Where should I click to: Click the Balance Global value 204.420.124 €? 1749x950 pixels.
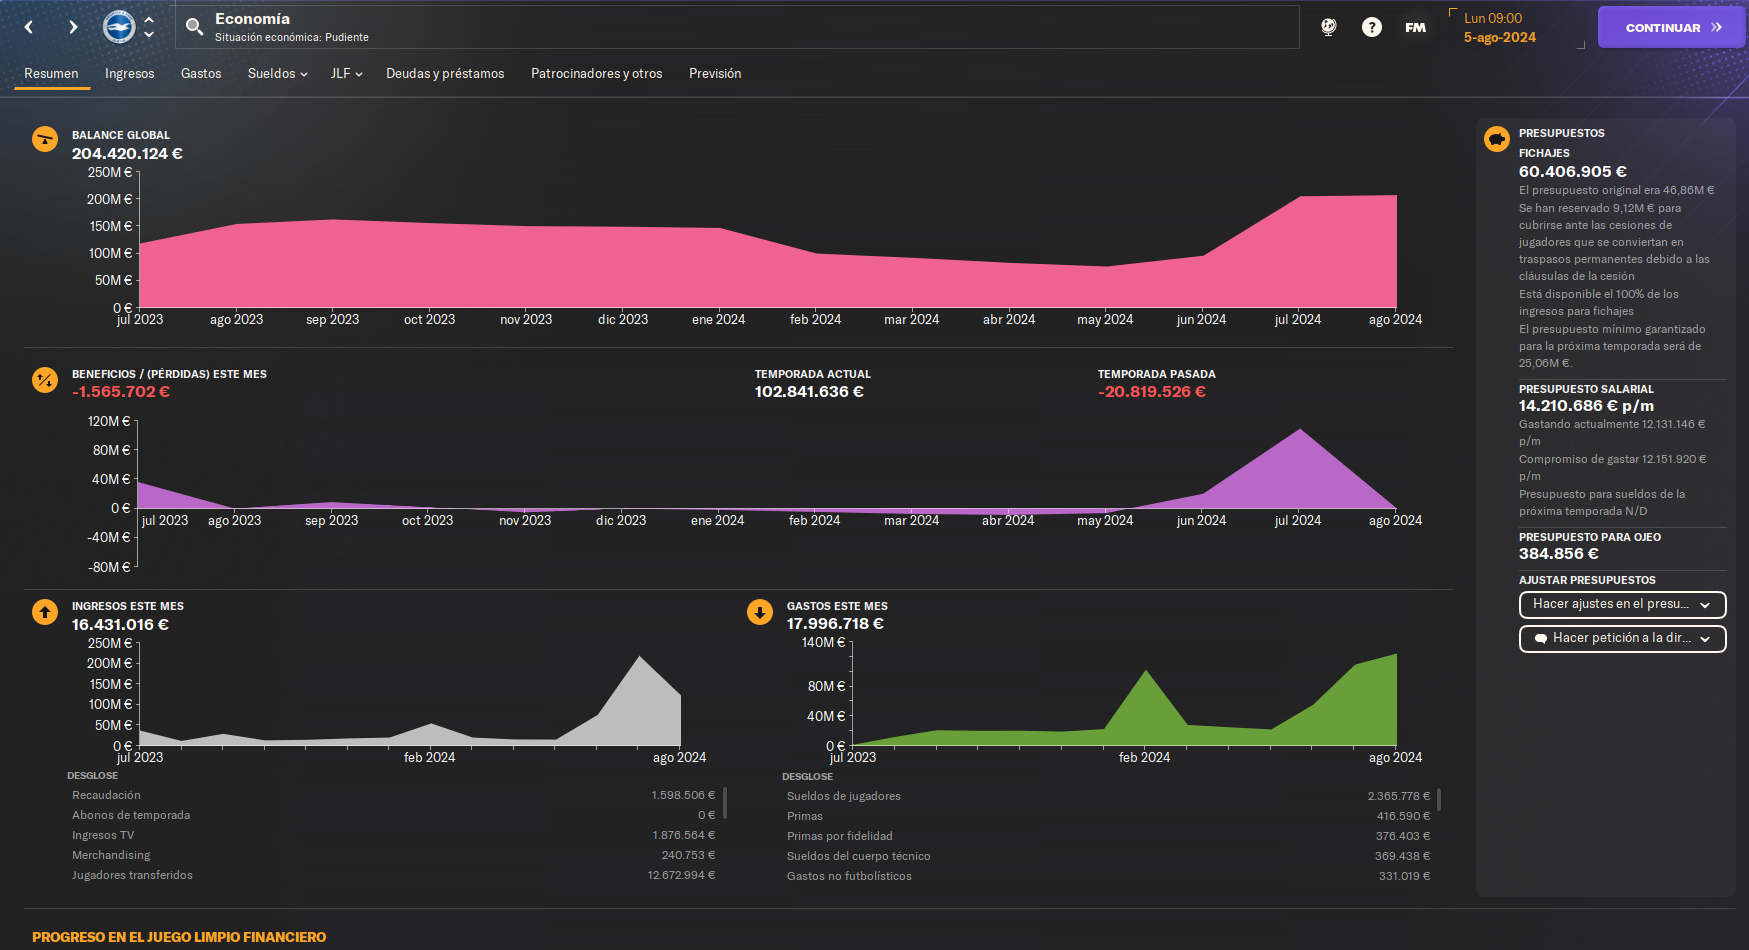127,154
